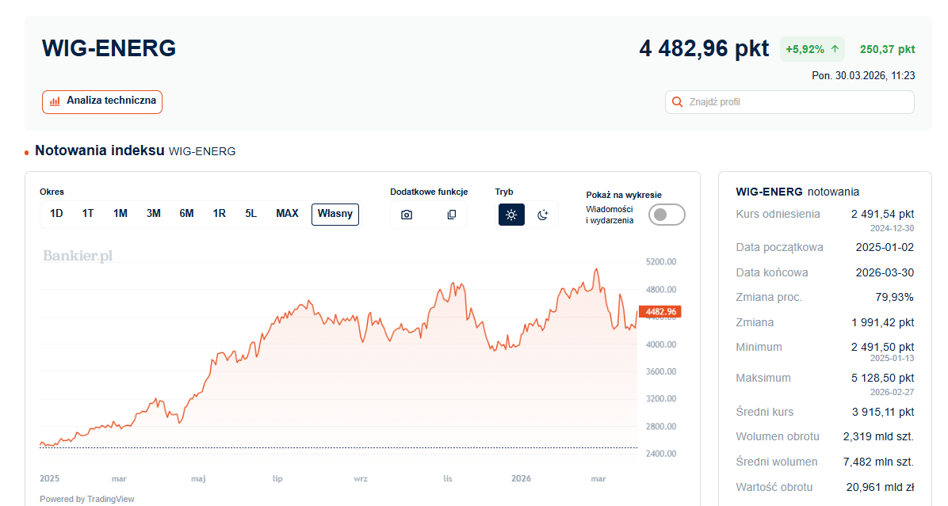Click Wartość obrotu value 20,961 mld zł
Viewport: 948px width, 506px height.
(x=880, y=487)
